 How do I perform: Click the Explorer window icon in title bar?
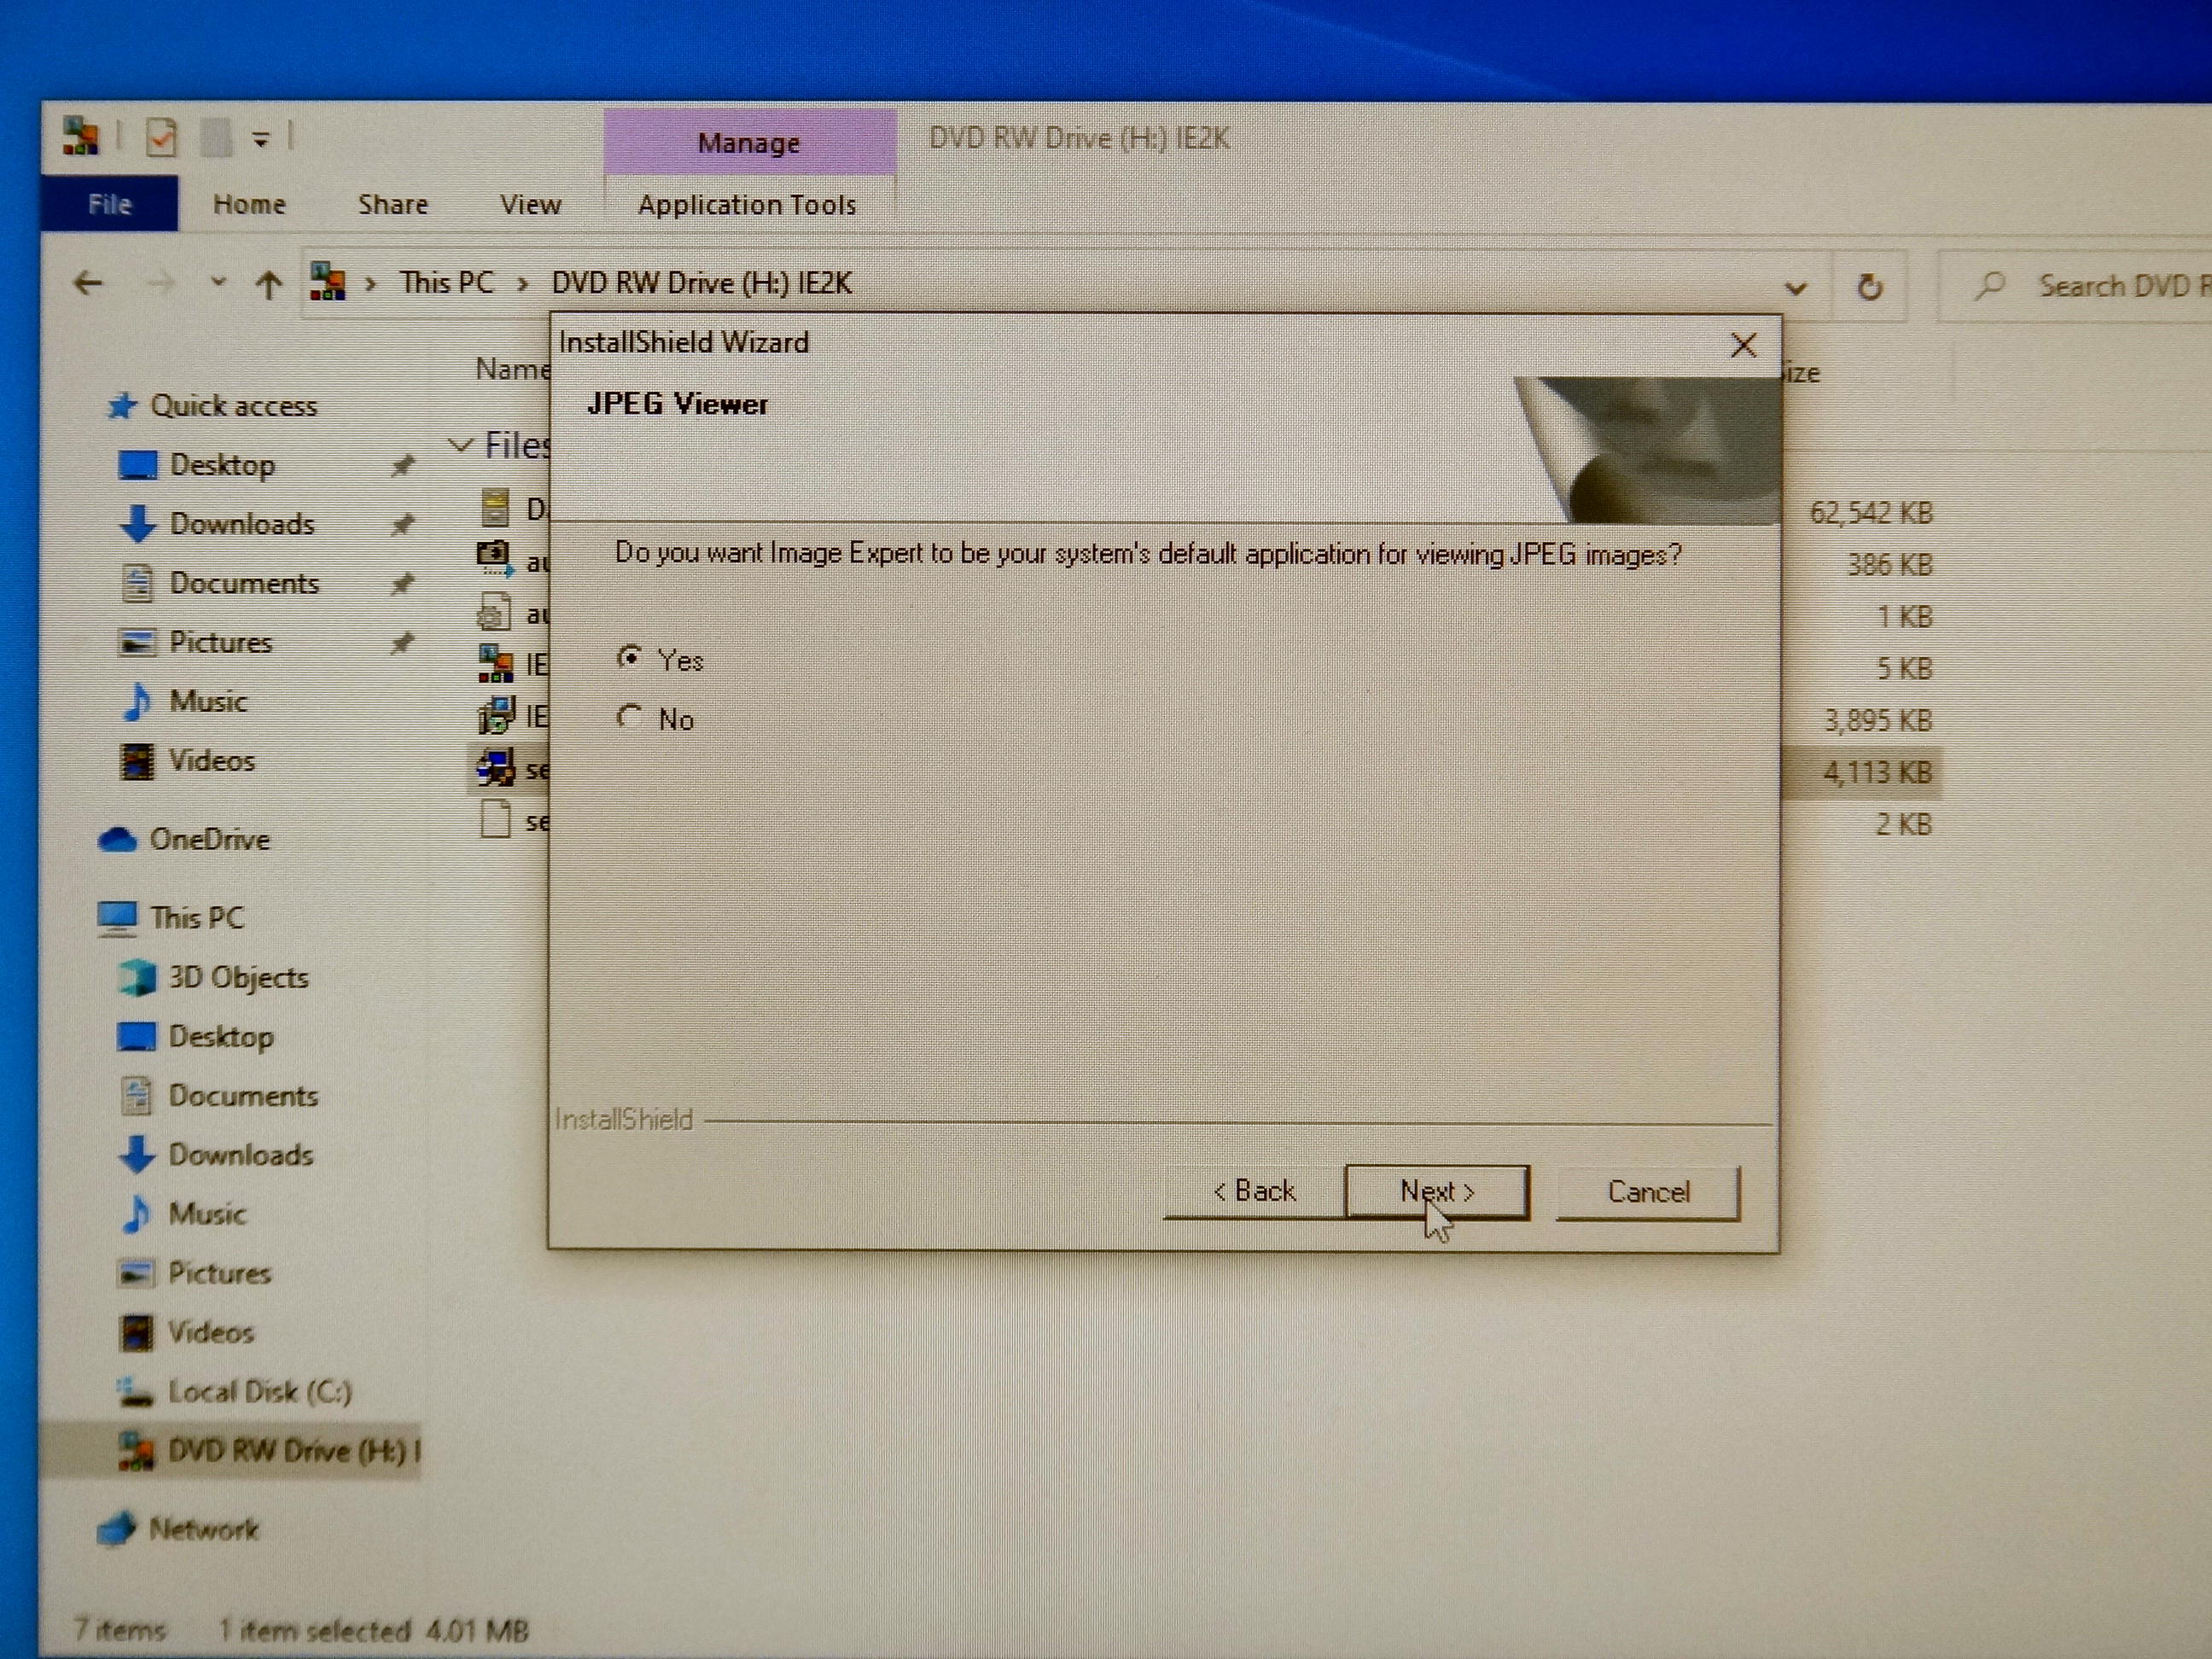point(80,136)
